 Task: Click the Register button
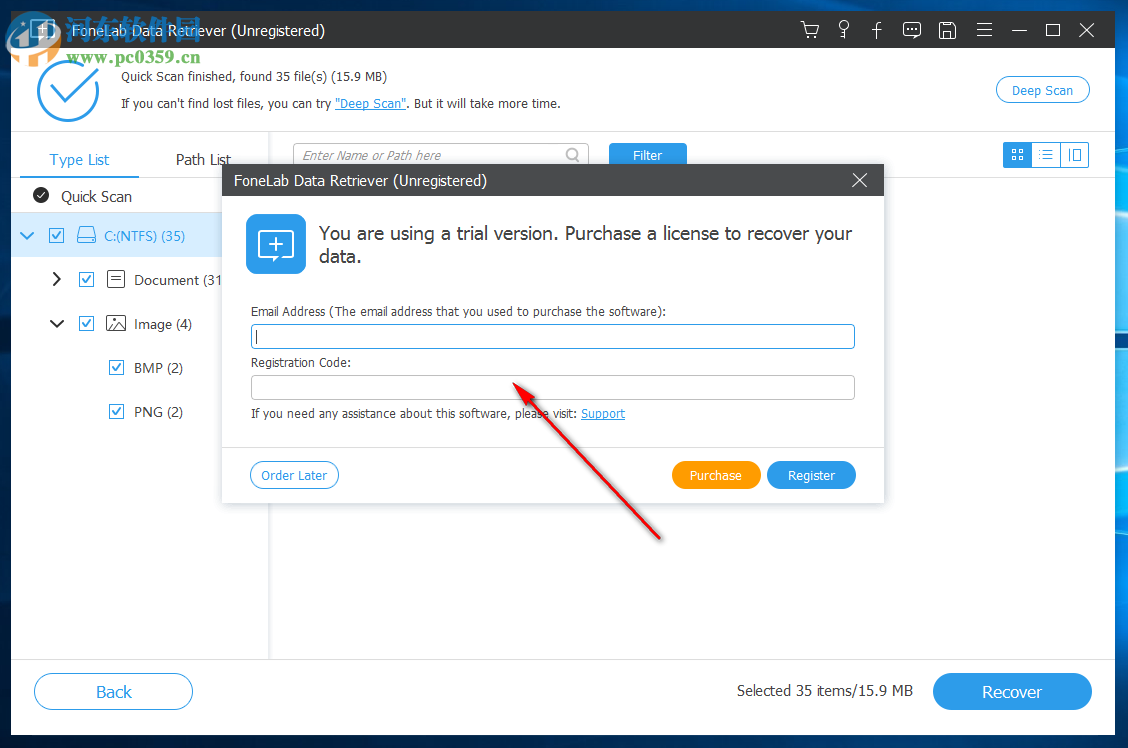[811, 475]
